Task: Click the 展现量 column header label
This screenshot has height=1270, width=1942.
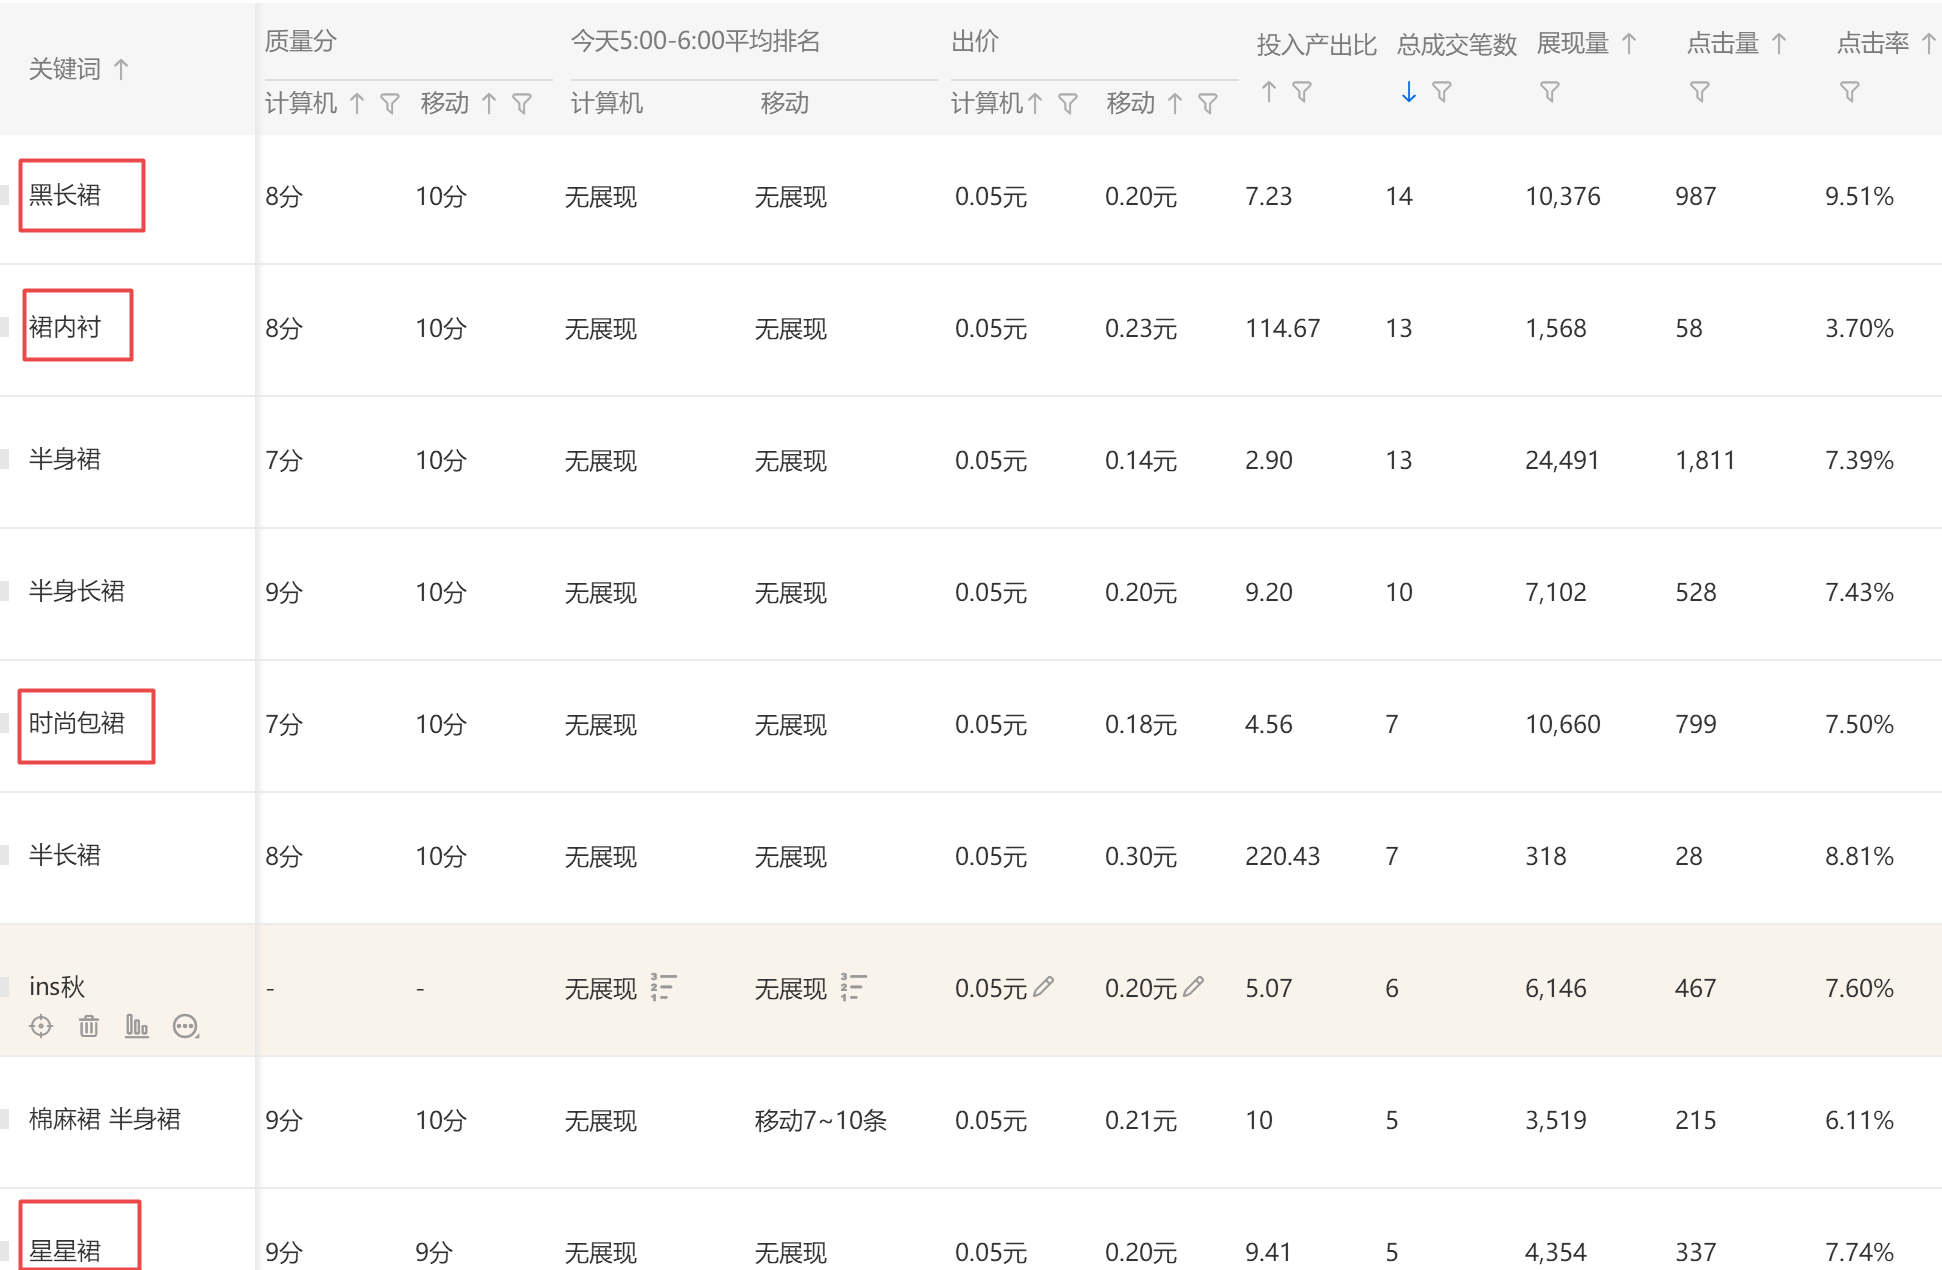Action: point(1573,43)
